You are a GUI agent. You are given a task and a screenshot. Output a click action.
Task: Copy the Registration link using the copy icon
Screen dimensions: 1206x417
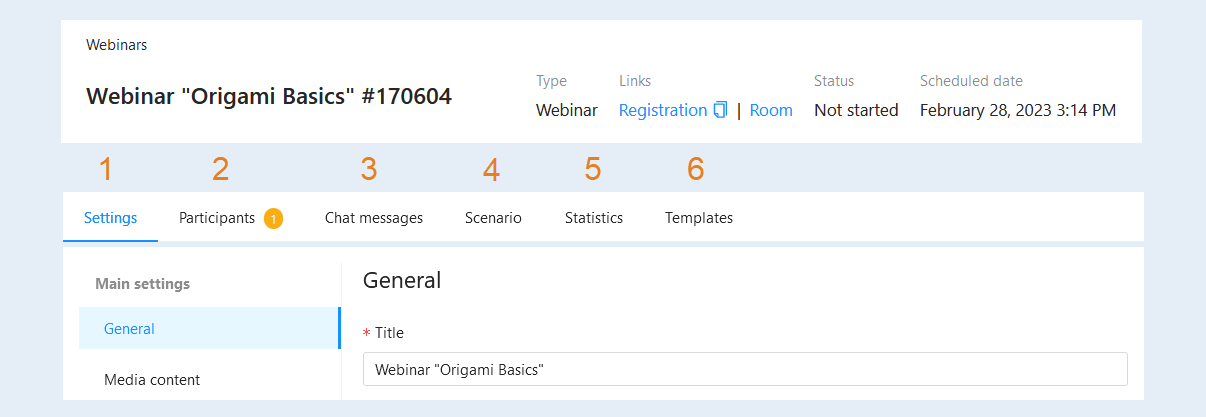(x=720, y=110)
